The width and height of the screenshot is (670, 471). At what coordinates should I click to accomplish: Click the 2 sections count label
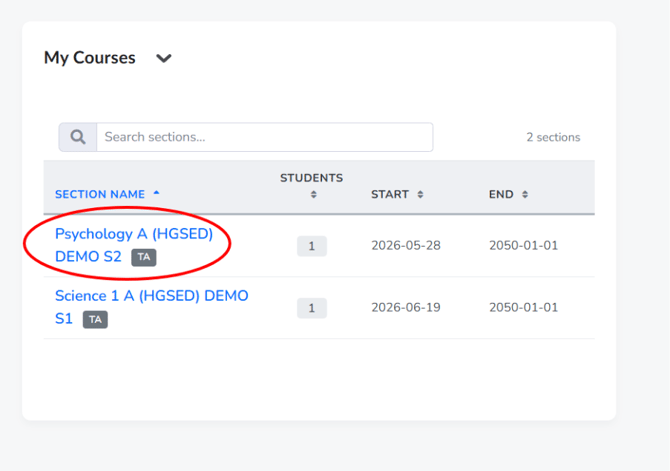[x=553, y=137]
